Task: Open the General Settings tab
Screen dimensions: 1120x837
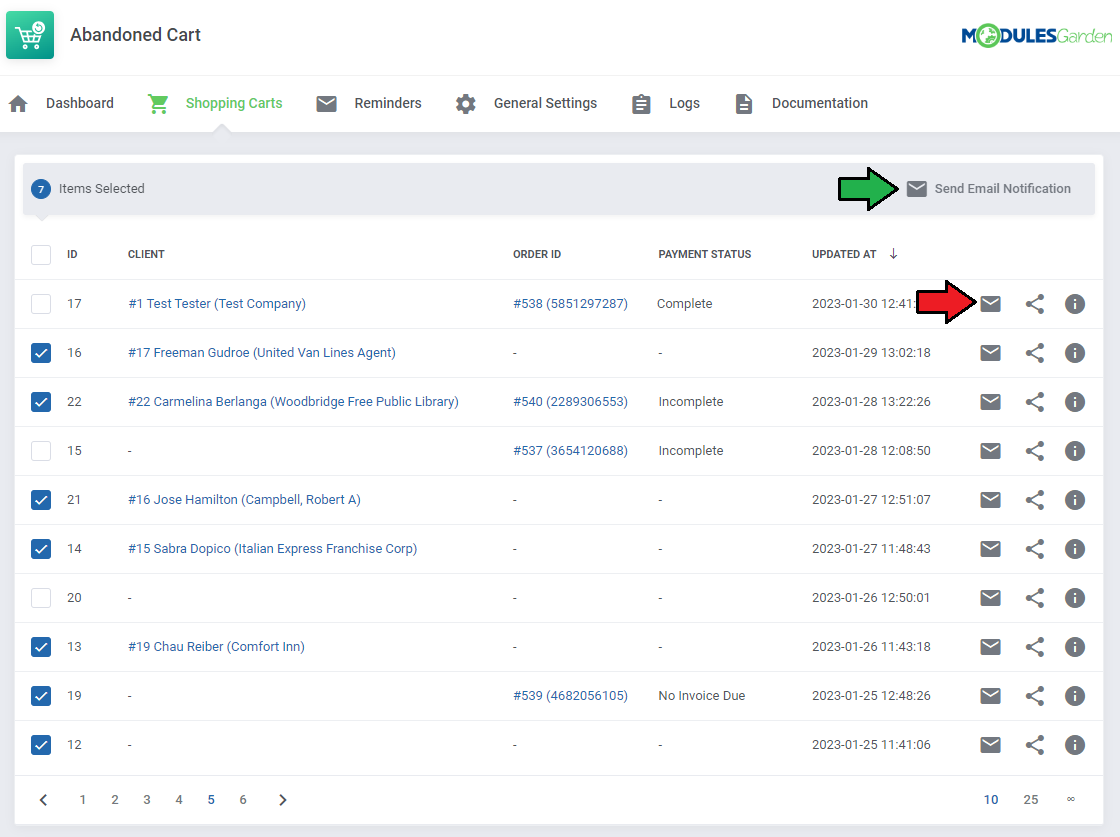Action: [x=526, y=104]
